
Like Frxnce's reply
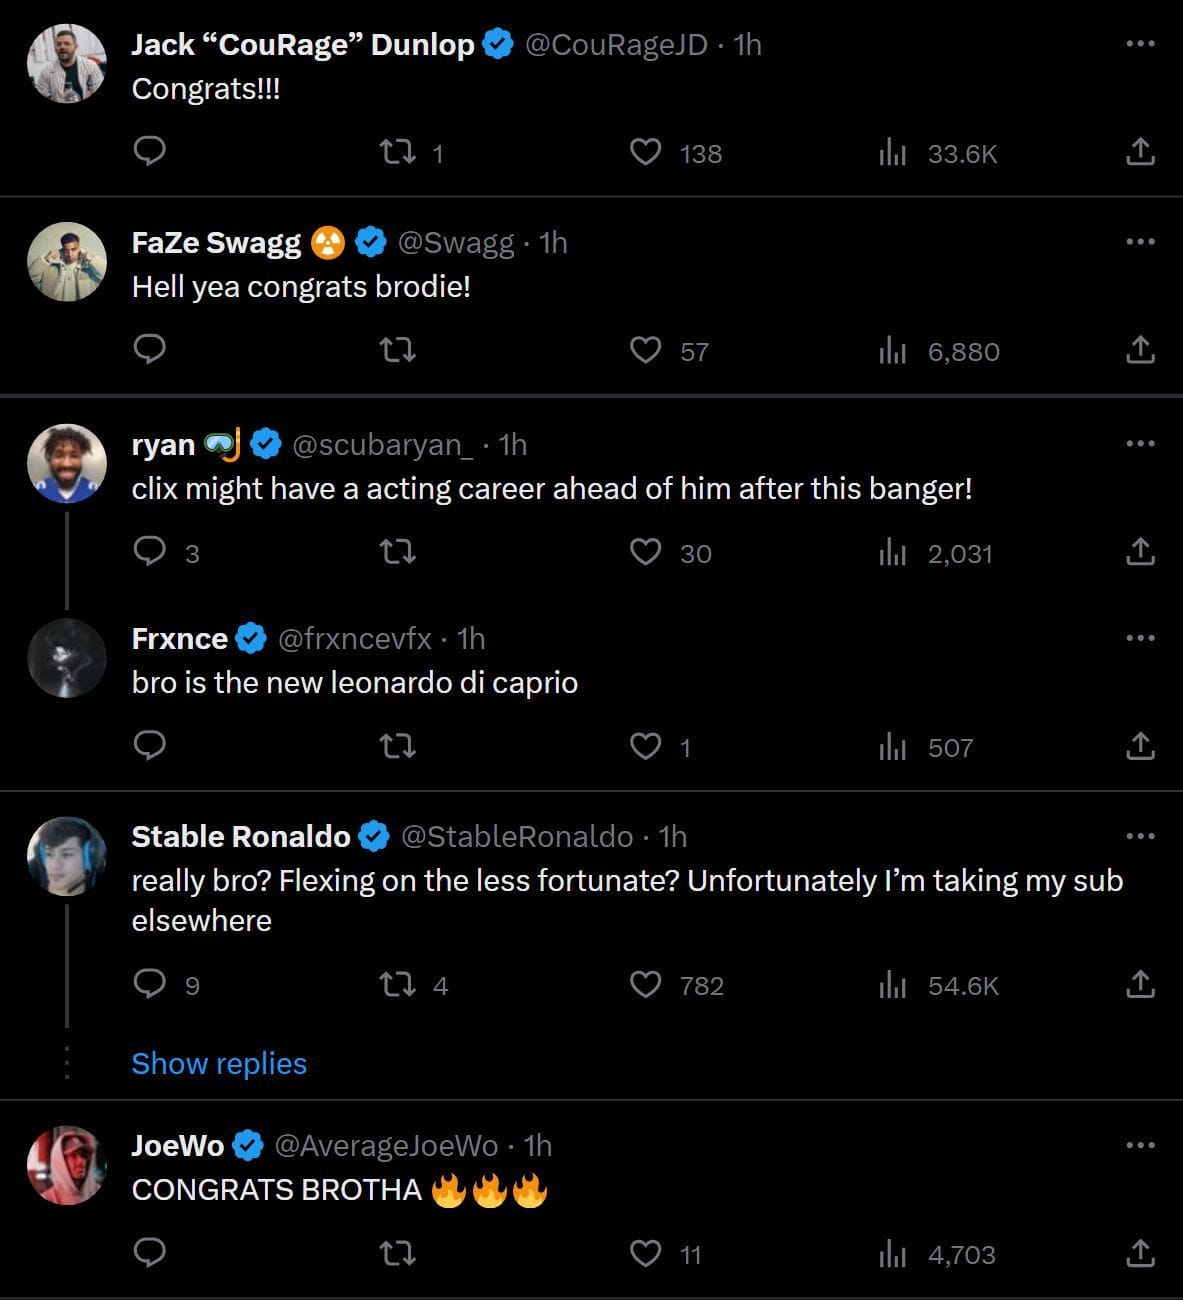[646, 746]
